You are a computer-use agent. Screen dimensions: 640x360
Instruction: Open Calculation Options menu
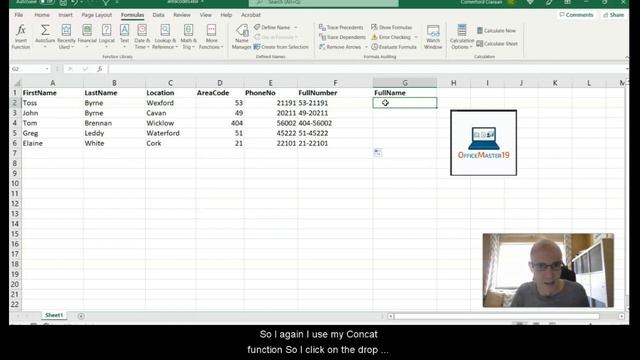pyautogui.click(x=462, y=37)
